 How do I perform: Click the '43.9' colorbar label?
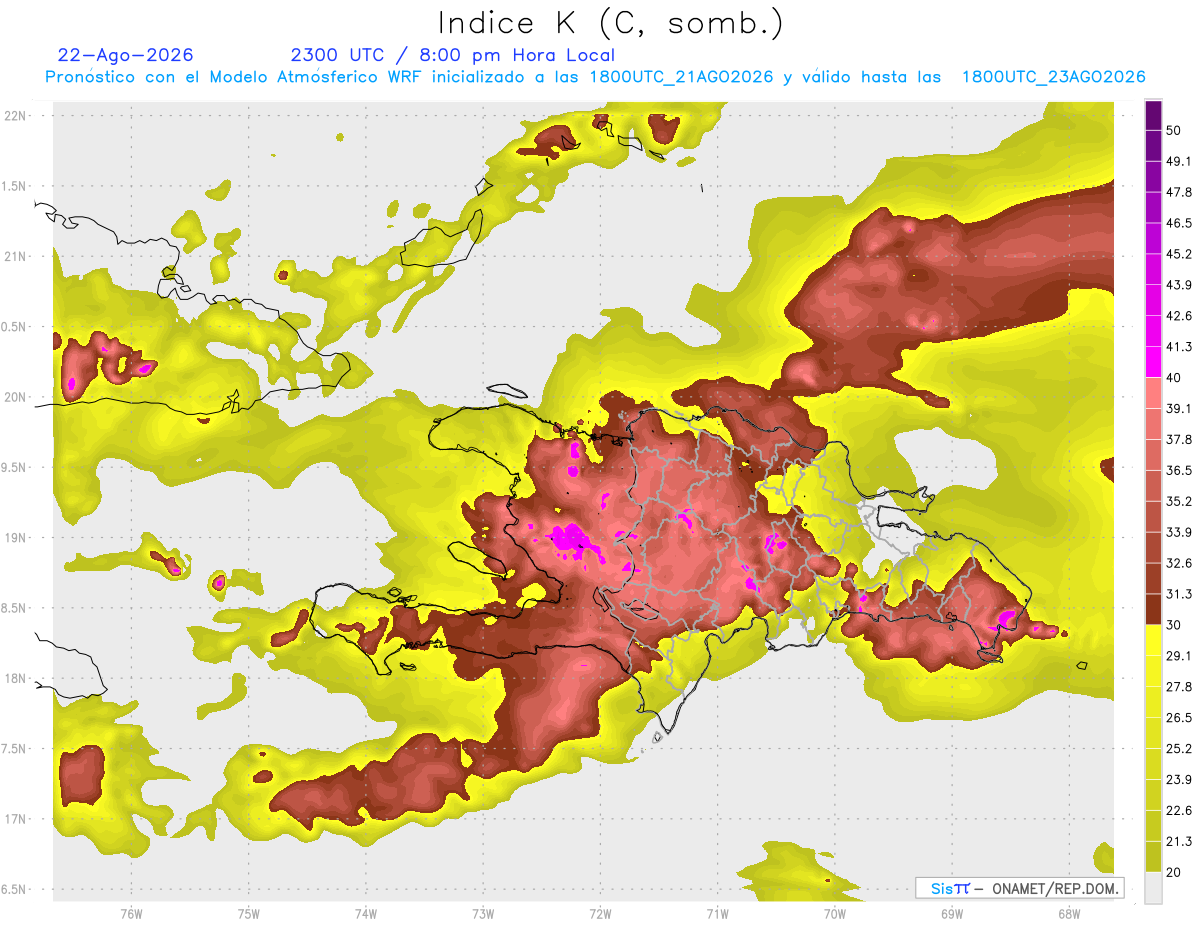(x=1179, y=285)
